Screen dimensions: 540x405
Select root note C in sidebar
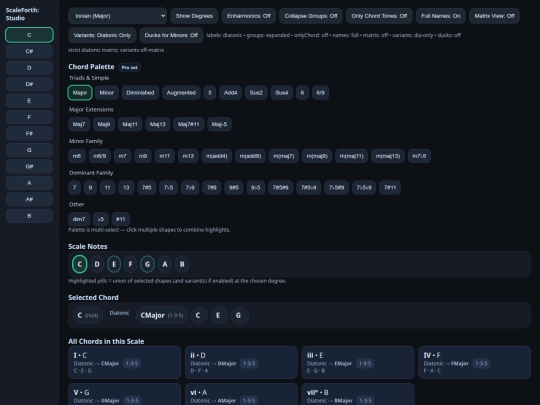tap(29, 35)
